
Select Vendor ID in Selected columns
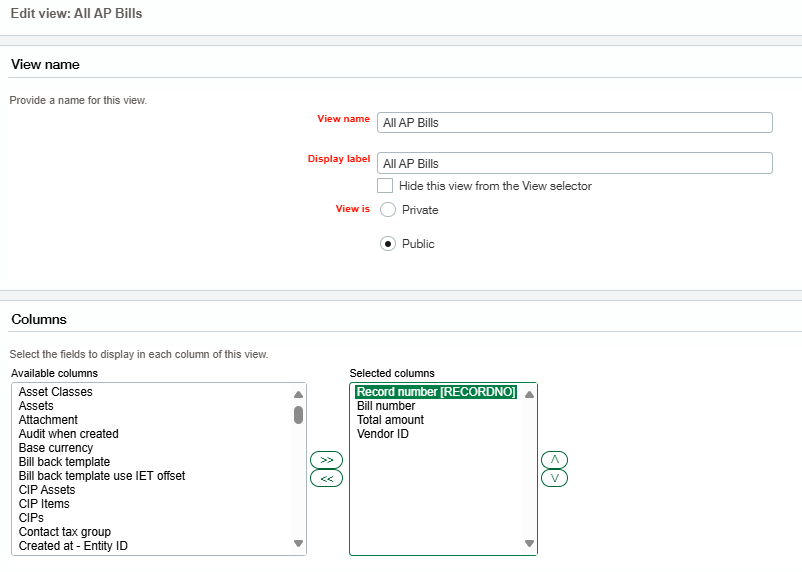pyautogui.click(x=383, y=434)
